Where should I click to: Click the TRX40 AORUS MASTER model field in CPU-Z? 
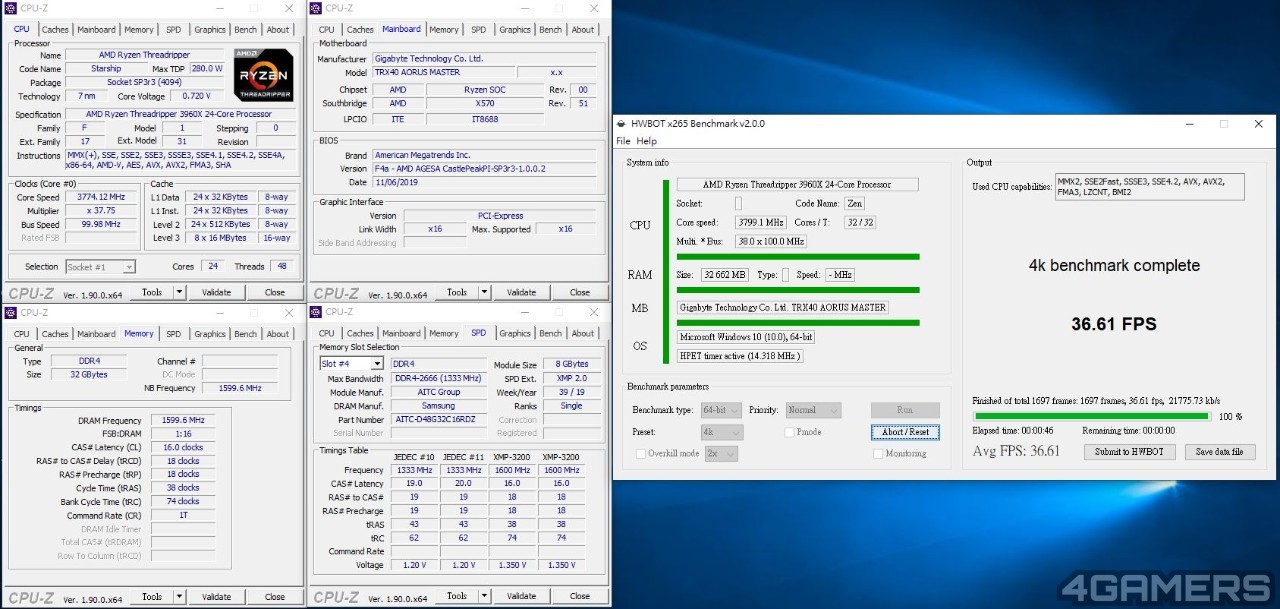click(443, 73)
